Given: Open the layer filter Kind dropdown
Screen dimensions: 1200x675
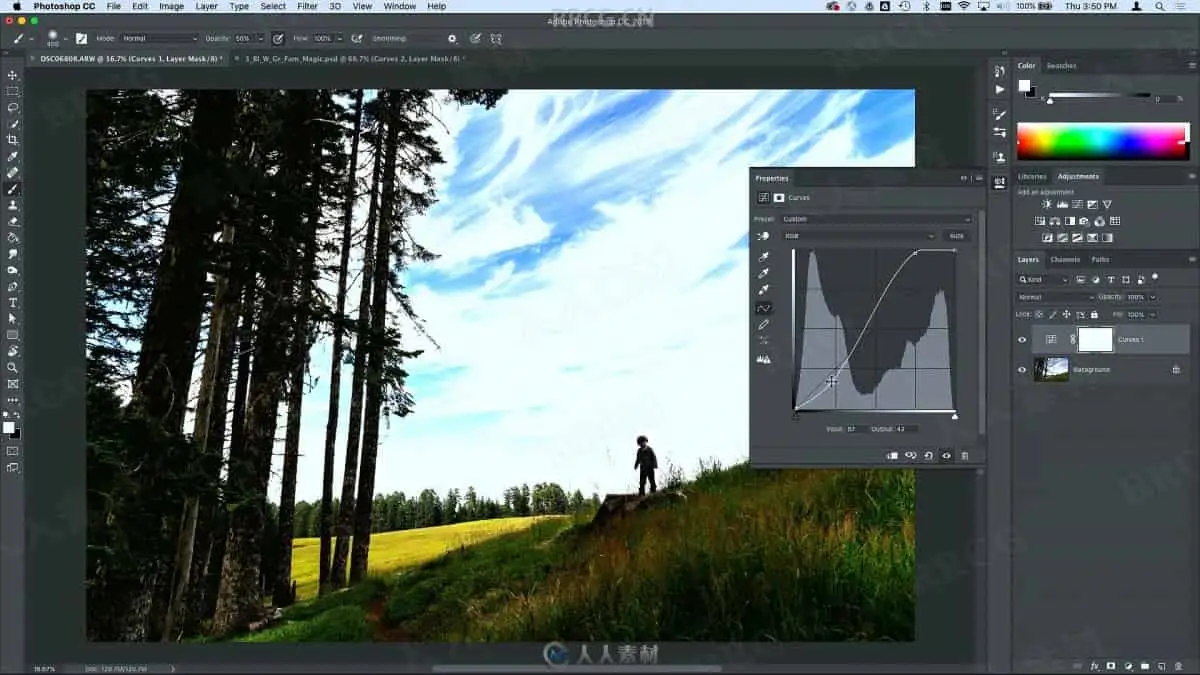Looking at the screenshot, I should point(1043,280).
